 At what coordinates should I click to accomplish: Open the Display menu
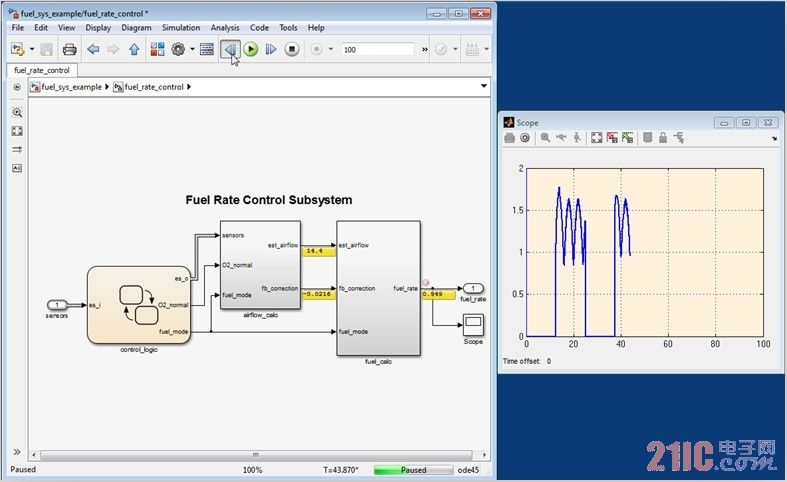click(98, 28)
